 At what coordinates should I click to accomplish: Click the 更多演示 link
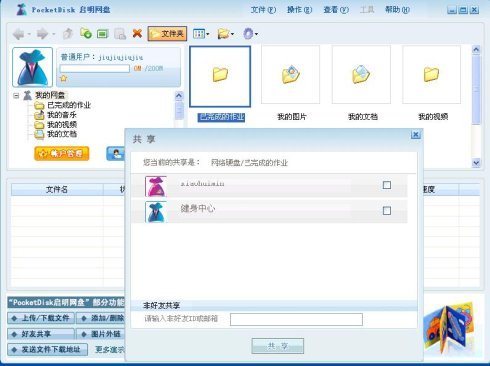110,349
